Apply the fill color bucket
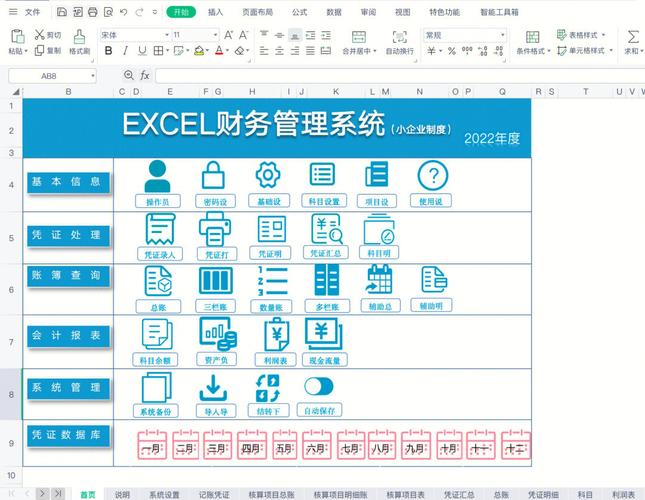 pyautogui.click(x=199, y=51)
